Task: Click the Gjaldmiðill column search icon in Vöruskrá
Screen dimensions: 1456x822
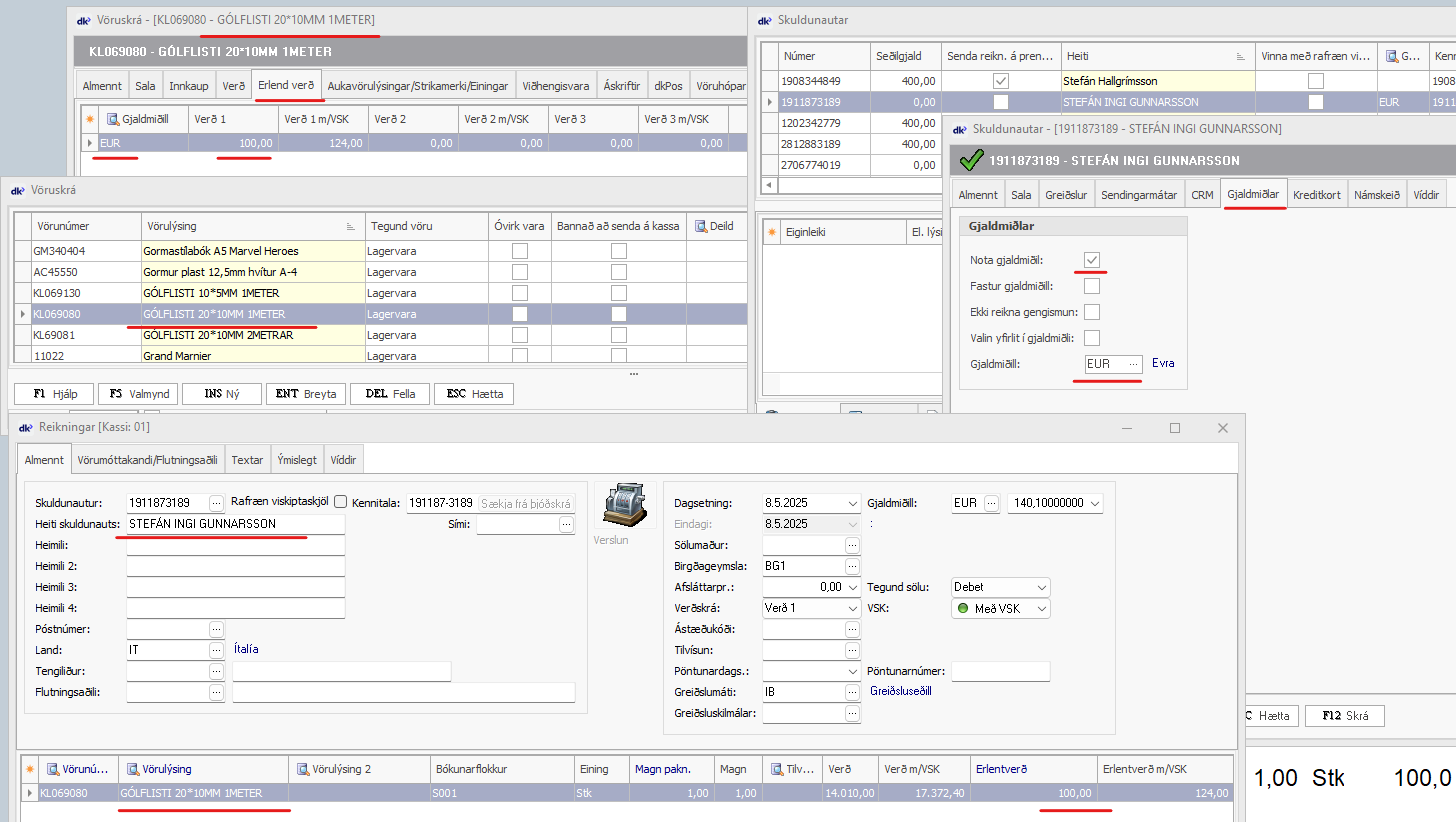Action: (113, 119)
